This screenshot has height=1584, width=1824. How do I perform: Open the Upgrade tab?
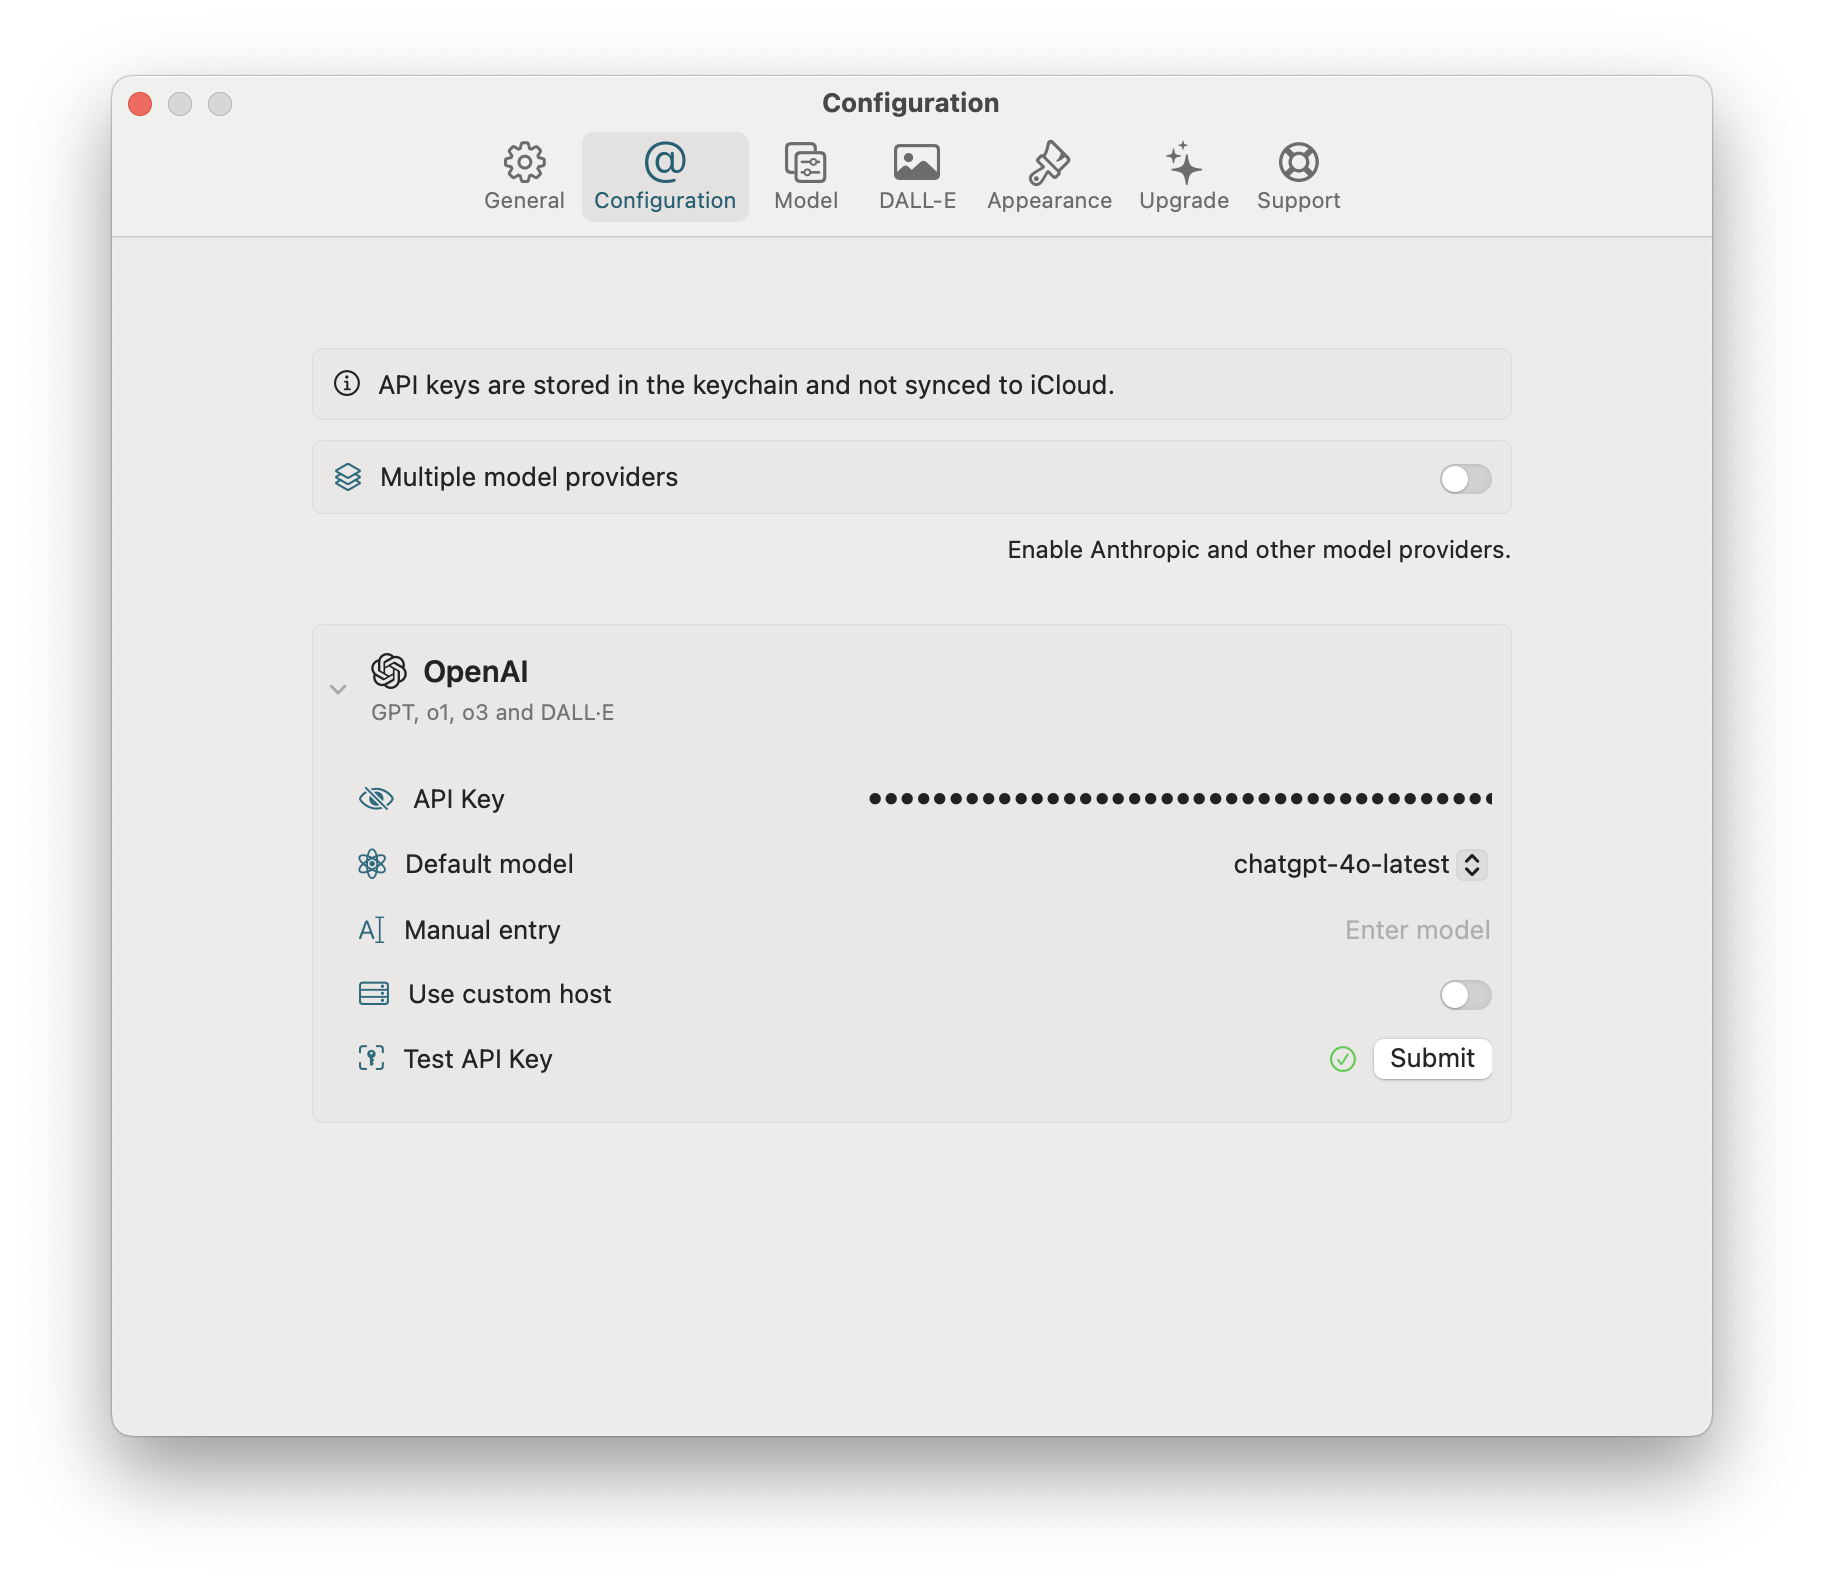tap(1184, 177)
